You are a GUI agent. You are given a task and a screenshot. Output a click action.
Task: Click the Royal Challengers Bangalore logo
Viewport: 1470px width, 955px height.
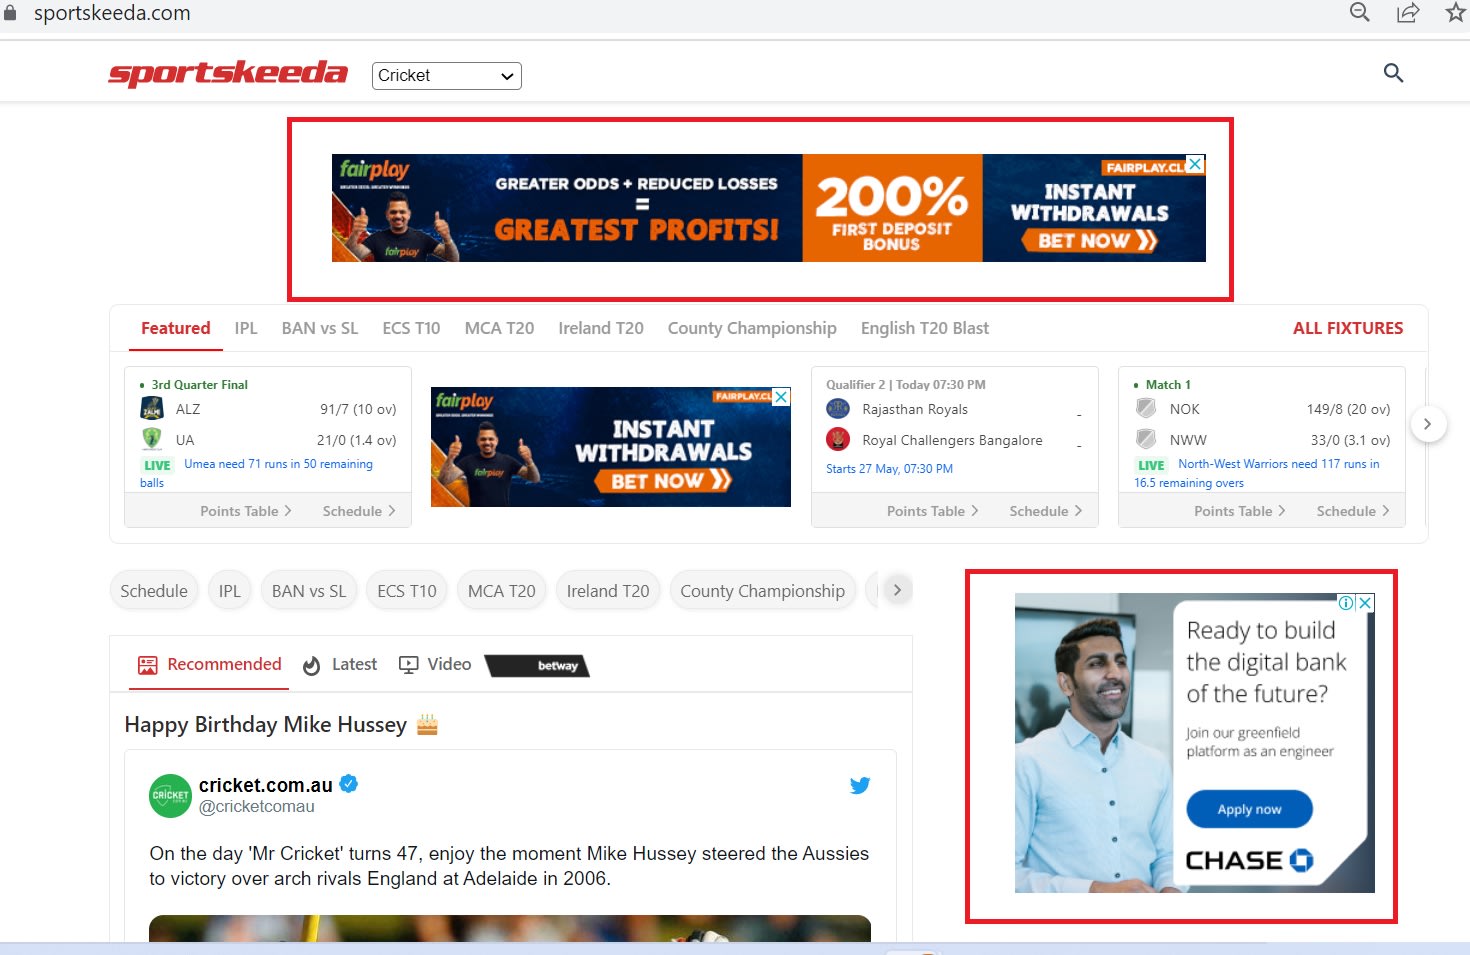point(837,439)
